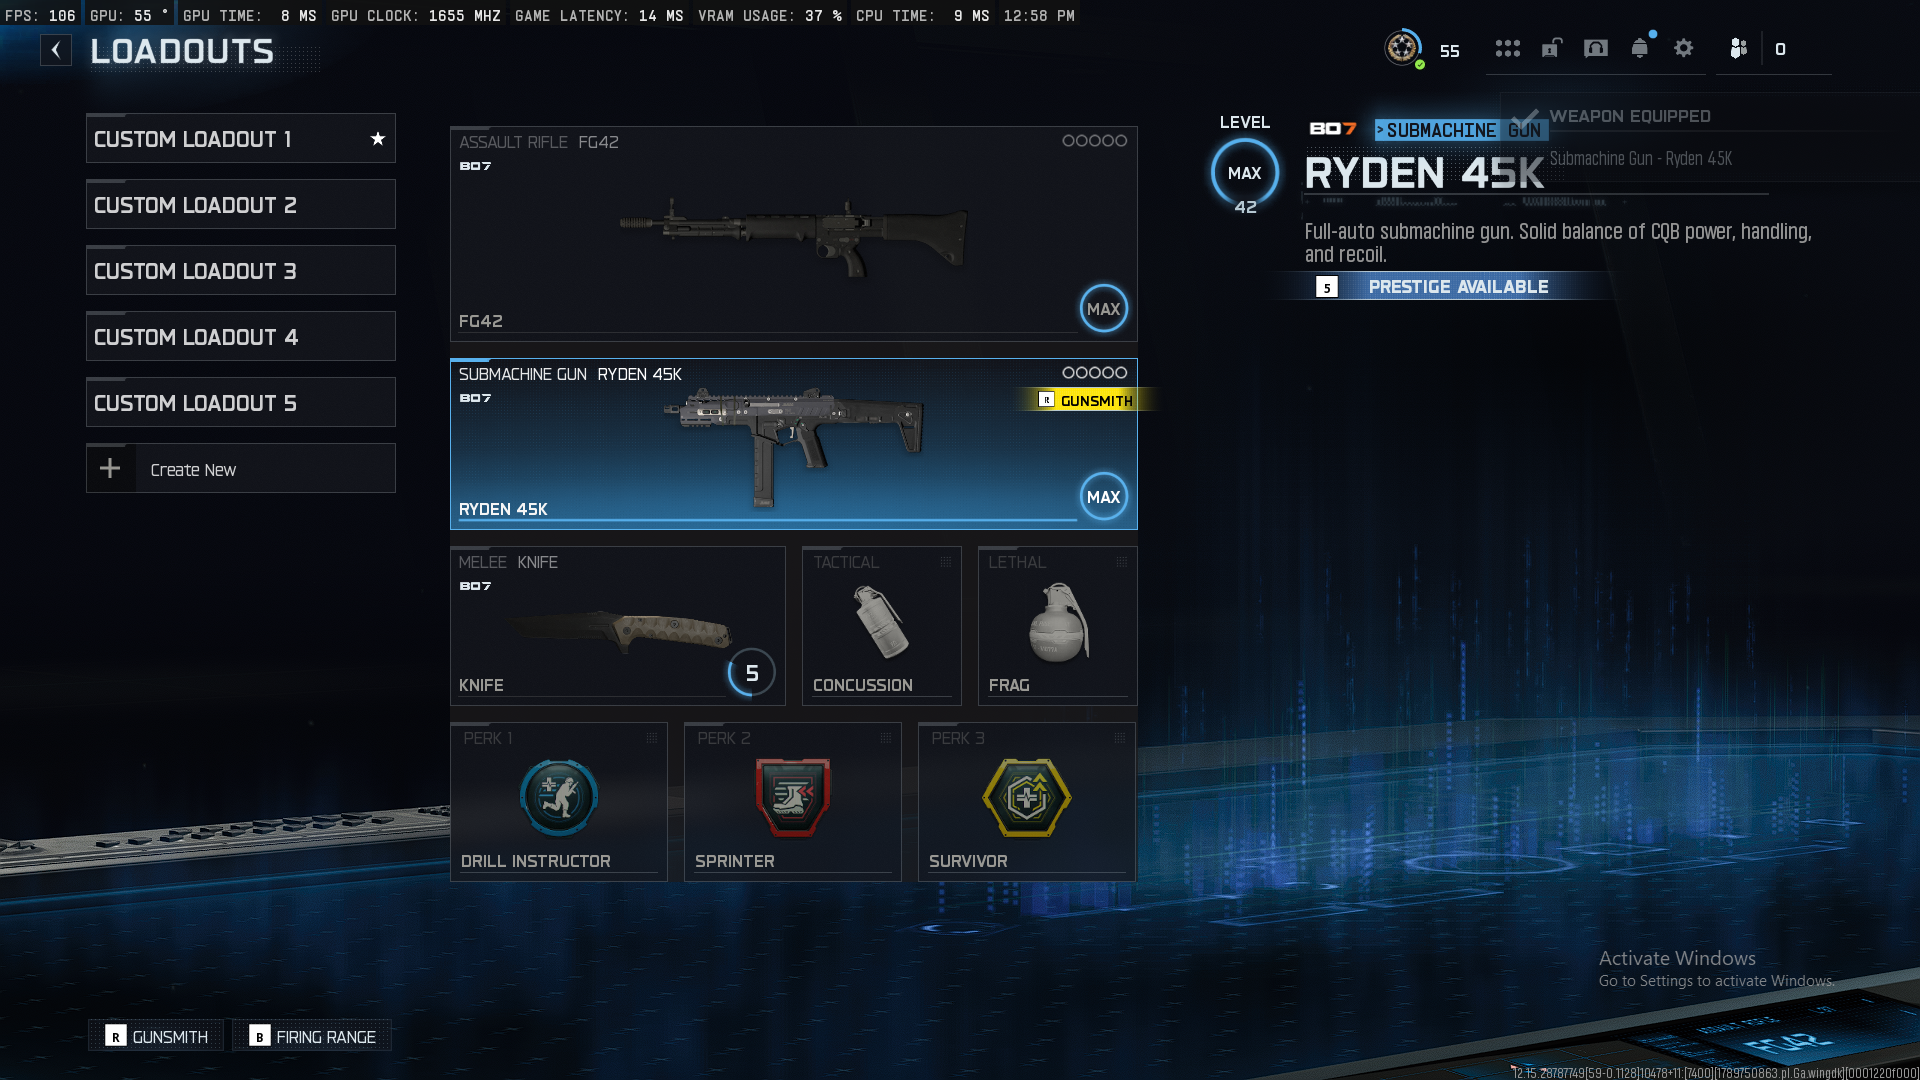The image size is (1920, 1080).
Task: Click the MAX weapon level ring
Action: point(1245,173)
